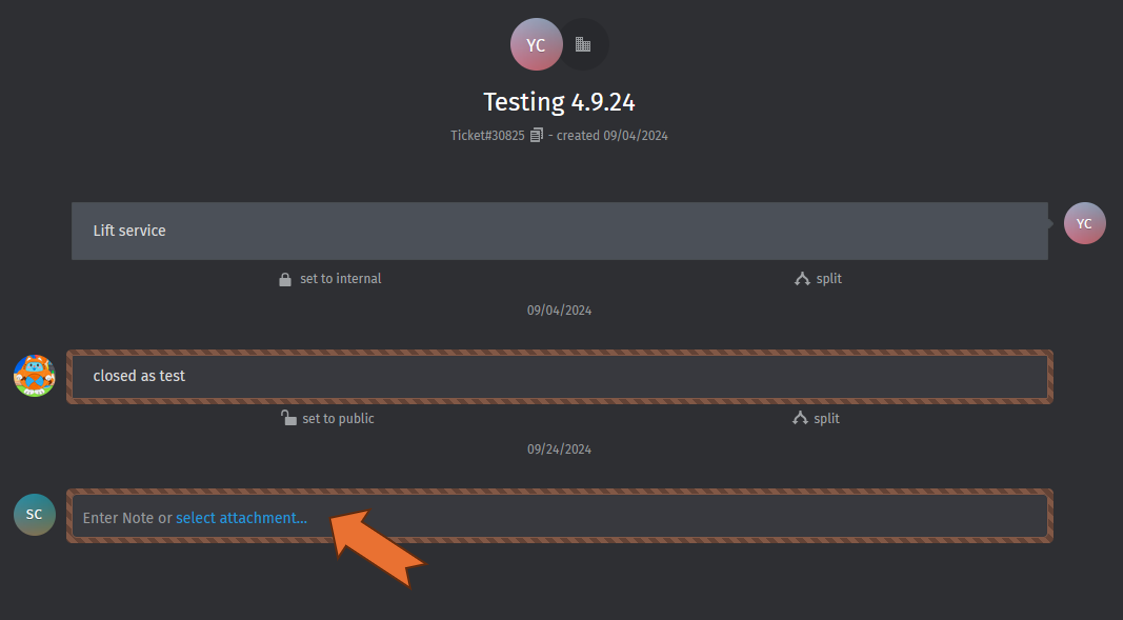Click the open lock icon under closed as test
1123x620 pixels.
coord(289,418)
